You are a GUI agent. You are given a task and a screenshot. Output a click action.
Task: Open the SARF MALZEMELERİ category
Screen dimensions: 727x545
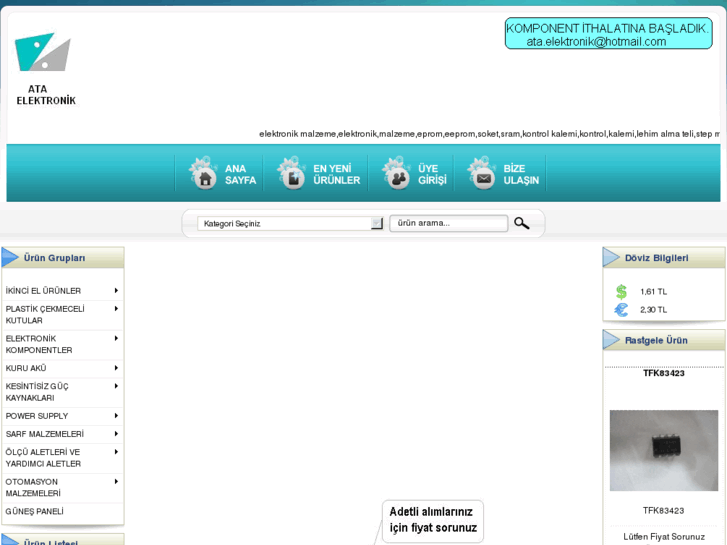pos(45,434)
